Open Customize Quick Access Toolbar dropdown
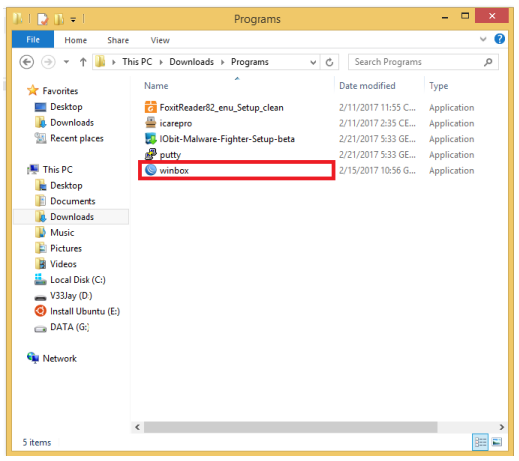 73,20
